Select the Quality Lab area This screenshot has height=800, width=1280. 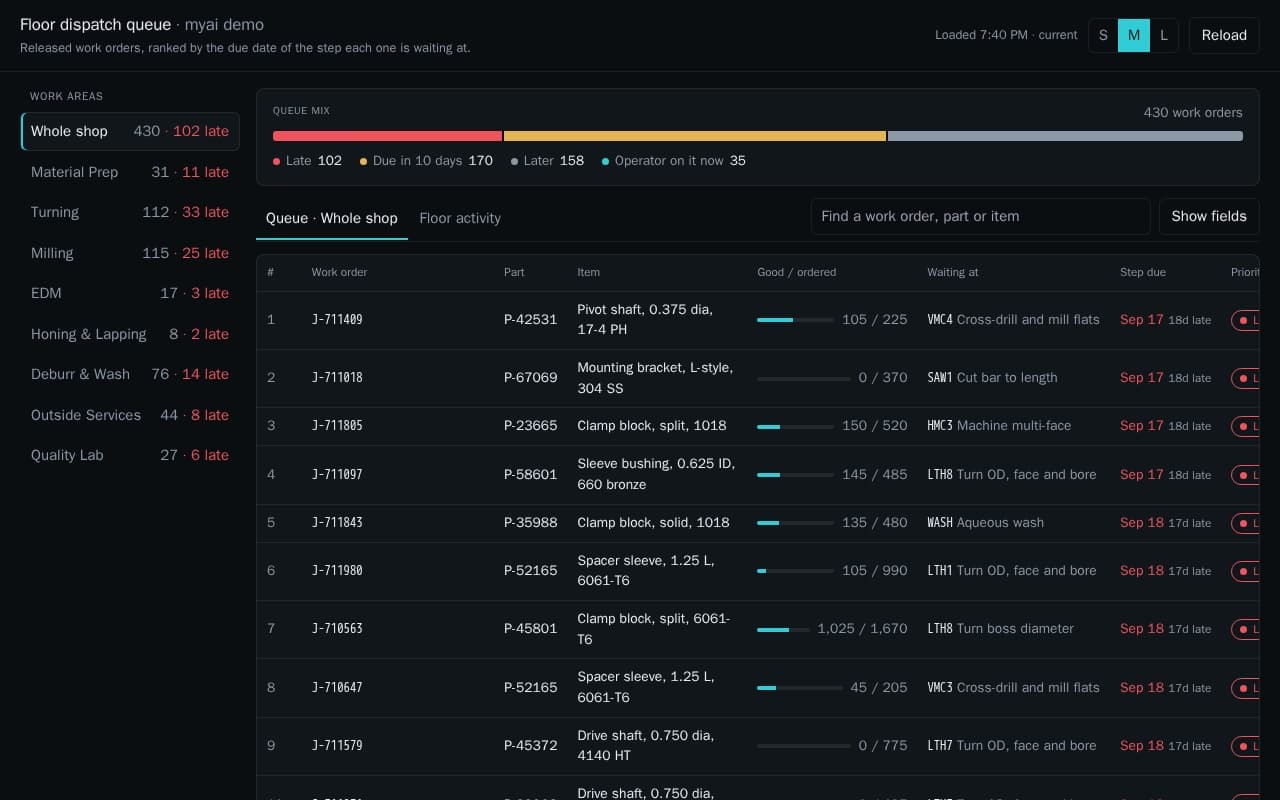pyautogui.click(x=130, y=455)
